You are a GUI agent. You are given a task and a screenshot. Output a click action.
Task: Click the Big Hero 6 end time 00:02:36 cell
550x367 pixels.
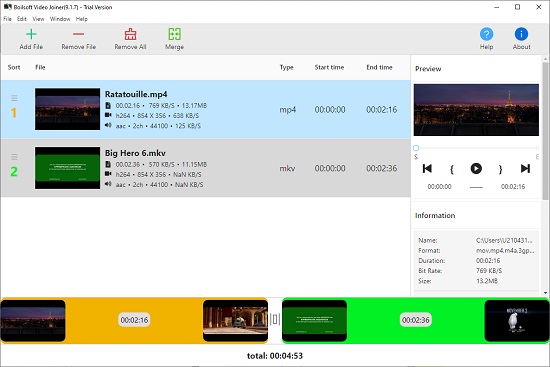pos(382,168)
